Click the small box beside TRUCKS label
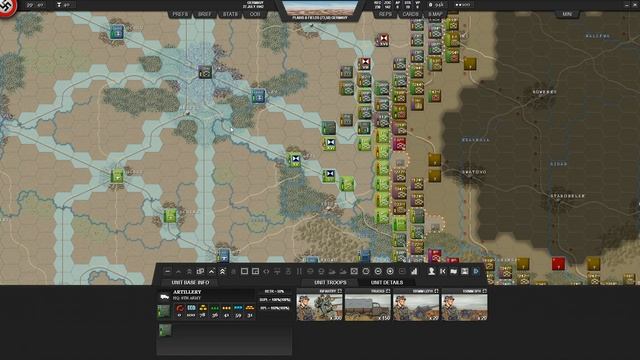Image resolution: width=640 pixels, height=360 pixels. point(388,291)
